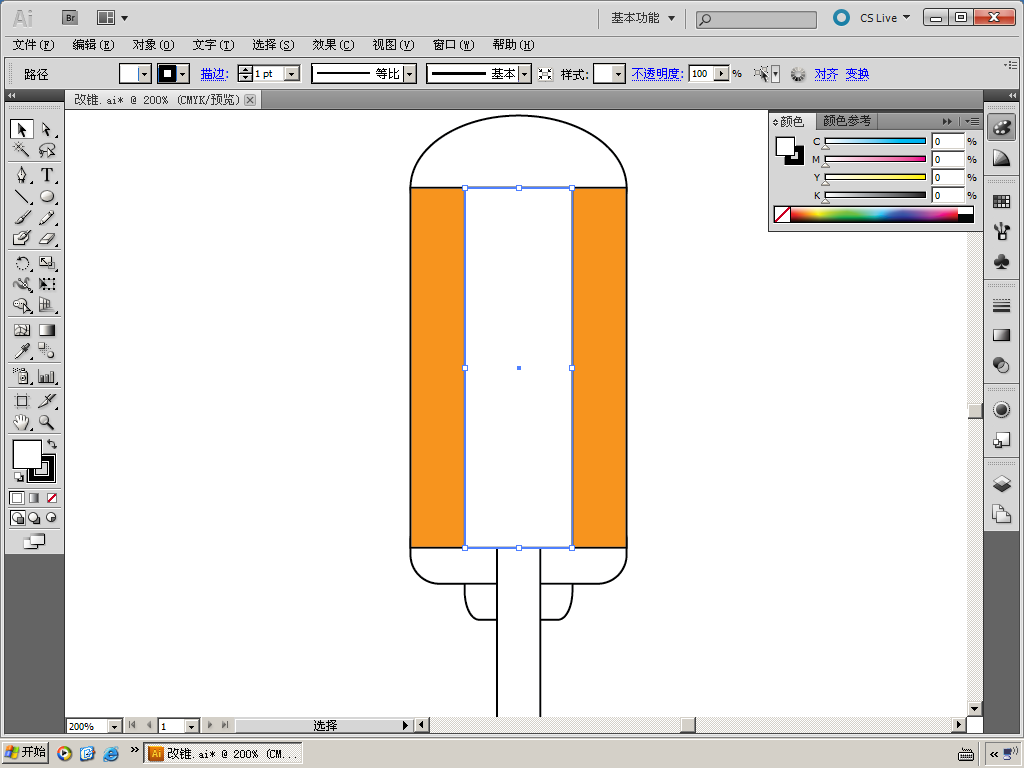Swap fill and stroke colors in toolbox
Image resolution: width=1024 pixels, height=768 pixels.
(x=52, y=444)
